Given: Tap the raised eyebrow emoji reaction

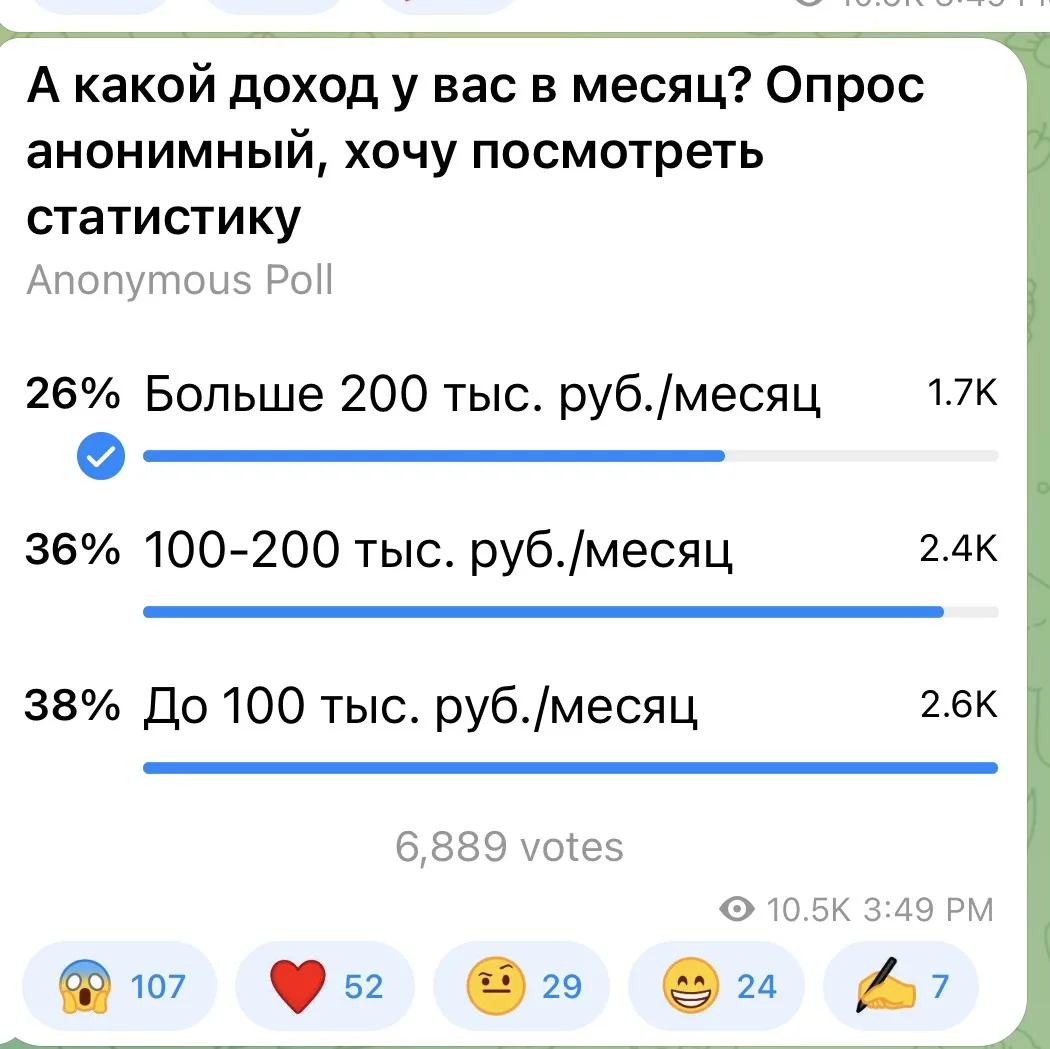Looking at the screenshot, I should pos(522,986).
